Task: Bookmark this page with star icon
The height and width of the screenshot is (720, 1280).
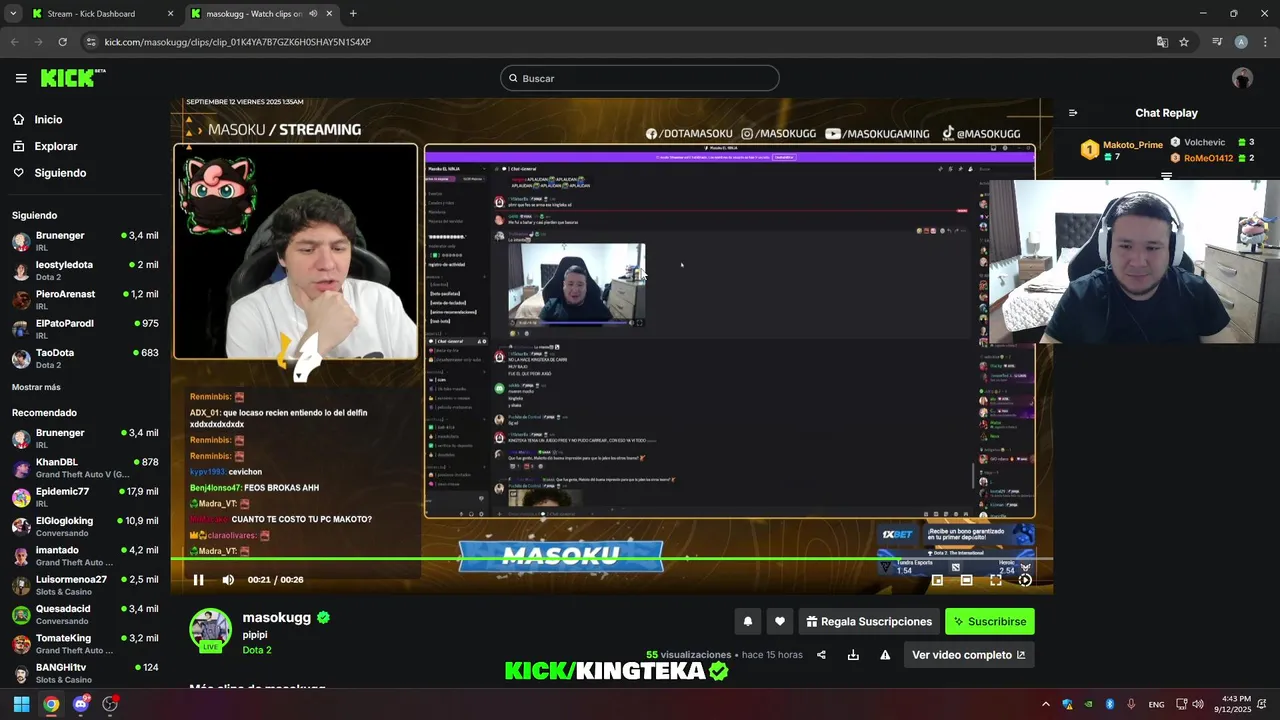Action: [1184, 42]
